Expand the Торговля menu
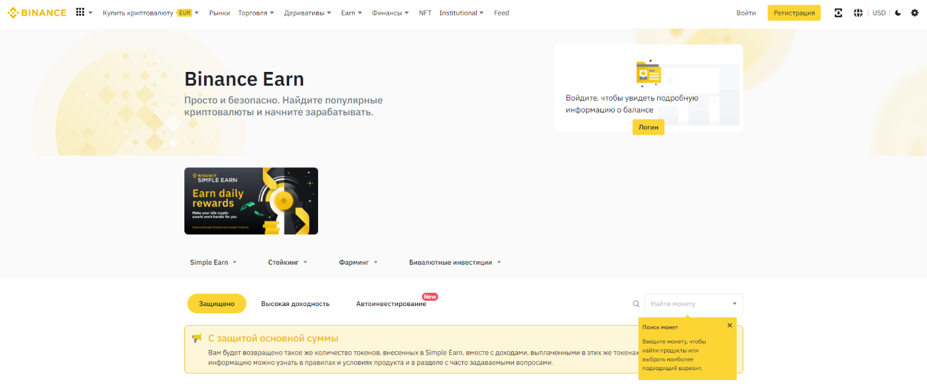The height and width of the screenshot is (387, 927). coord(256,13)
